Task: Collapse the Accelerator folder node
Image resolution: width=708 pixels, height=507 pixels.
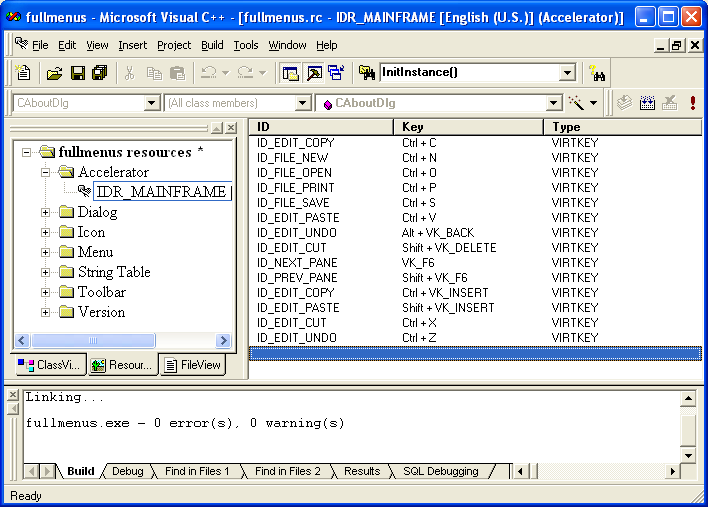Action: 45,172
